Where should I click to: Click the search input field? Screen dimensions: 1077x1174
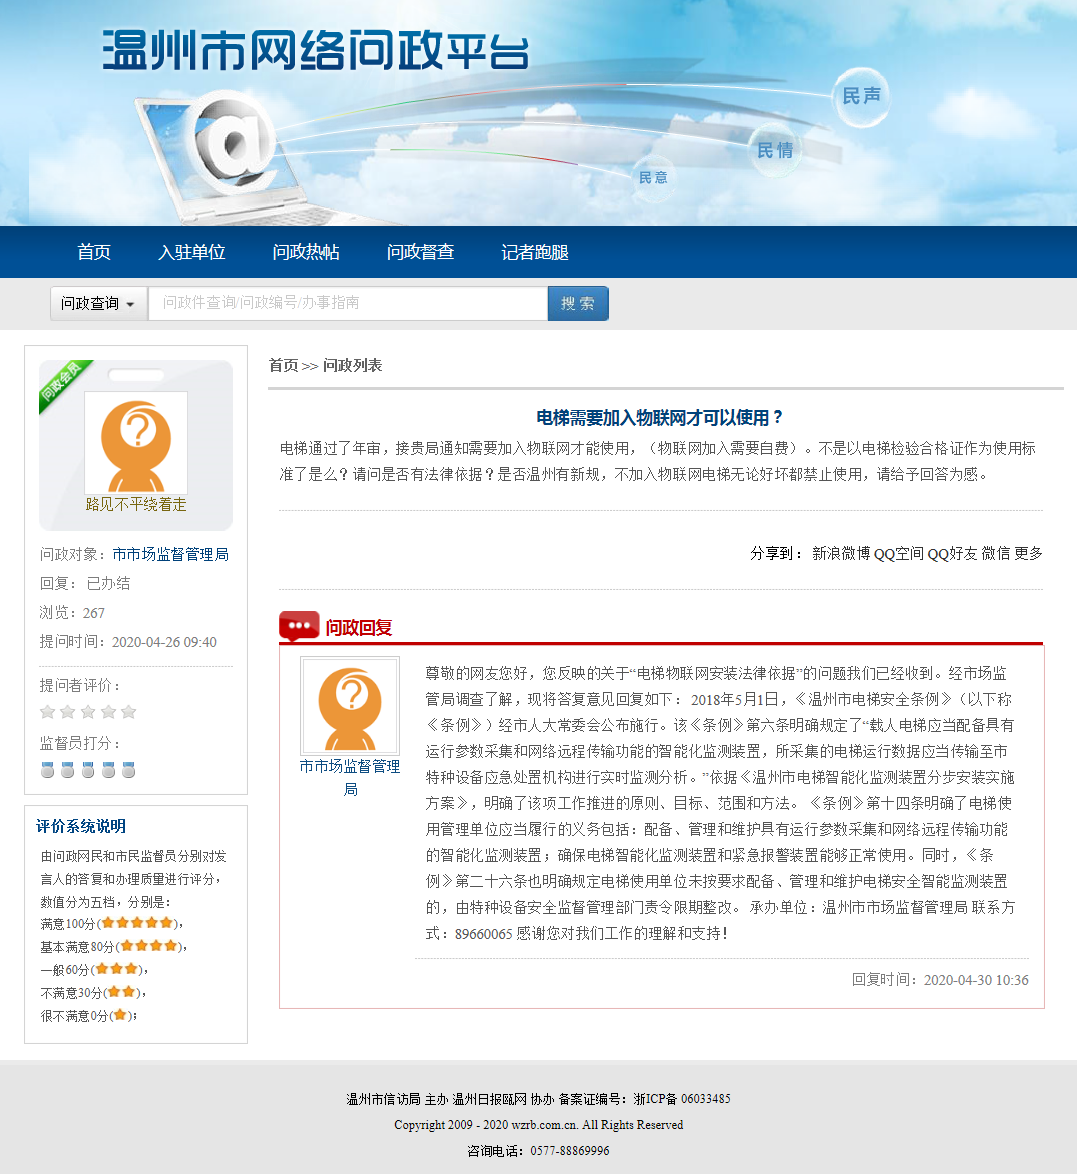[347, 304]
